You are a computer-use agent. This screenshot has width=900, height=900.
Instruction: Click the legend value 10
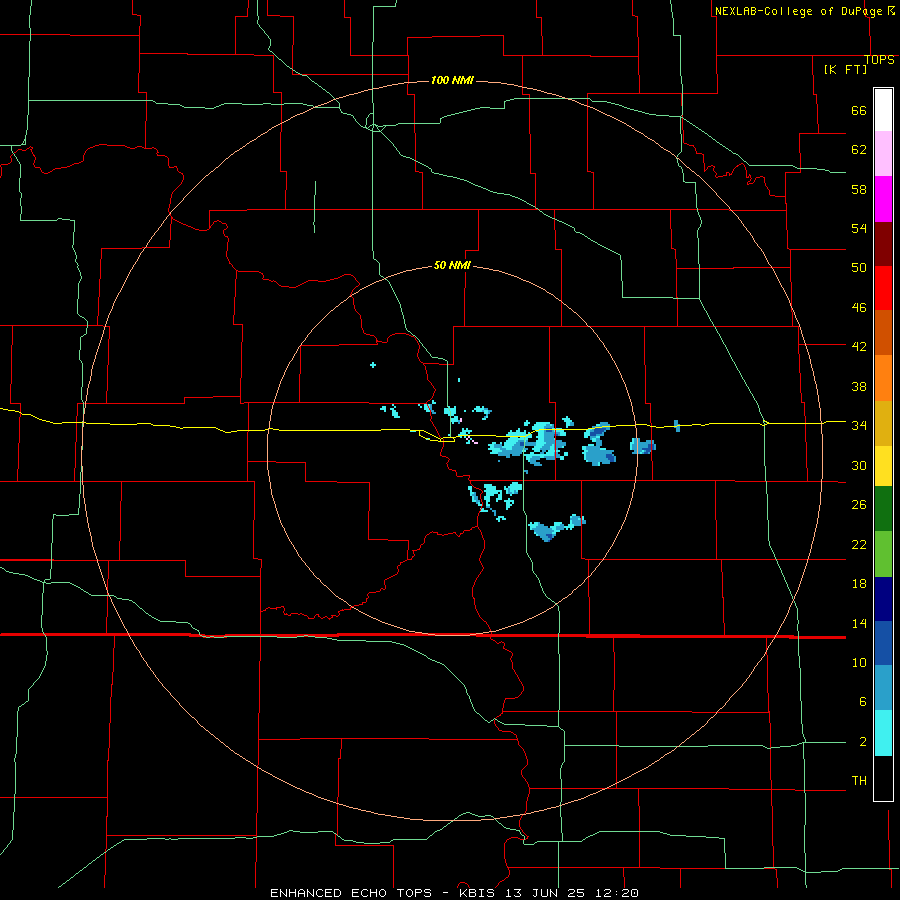859,662
